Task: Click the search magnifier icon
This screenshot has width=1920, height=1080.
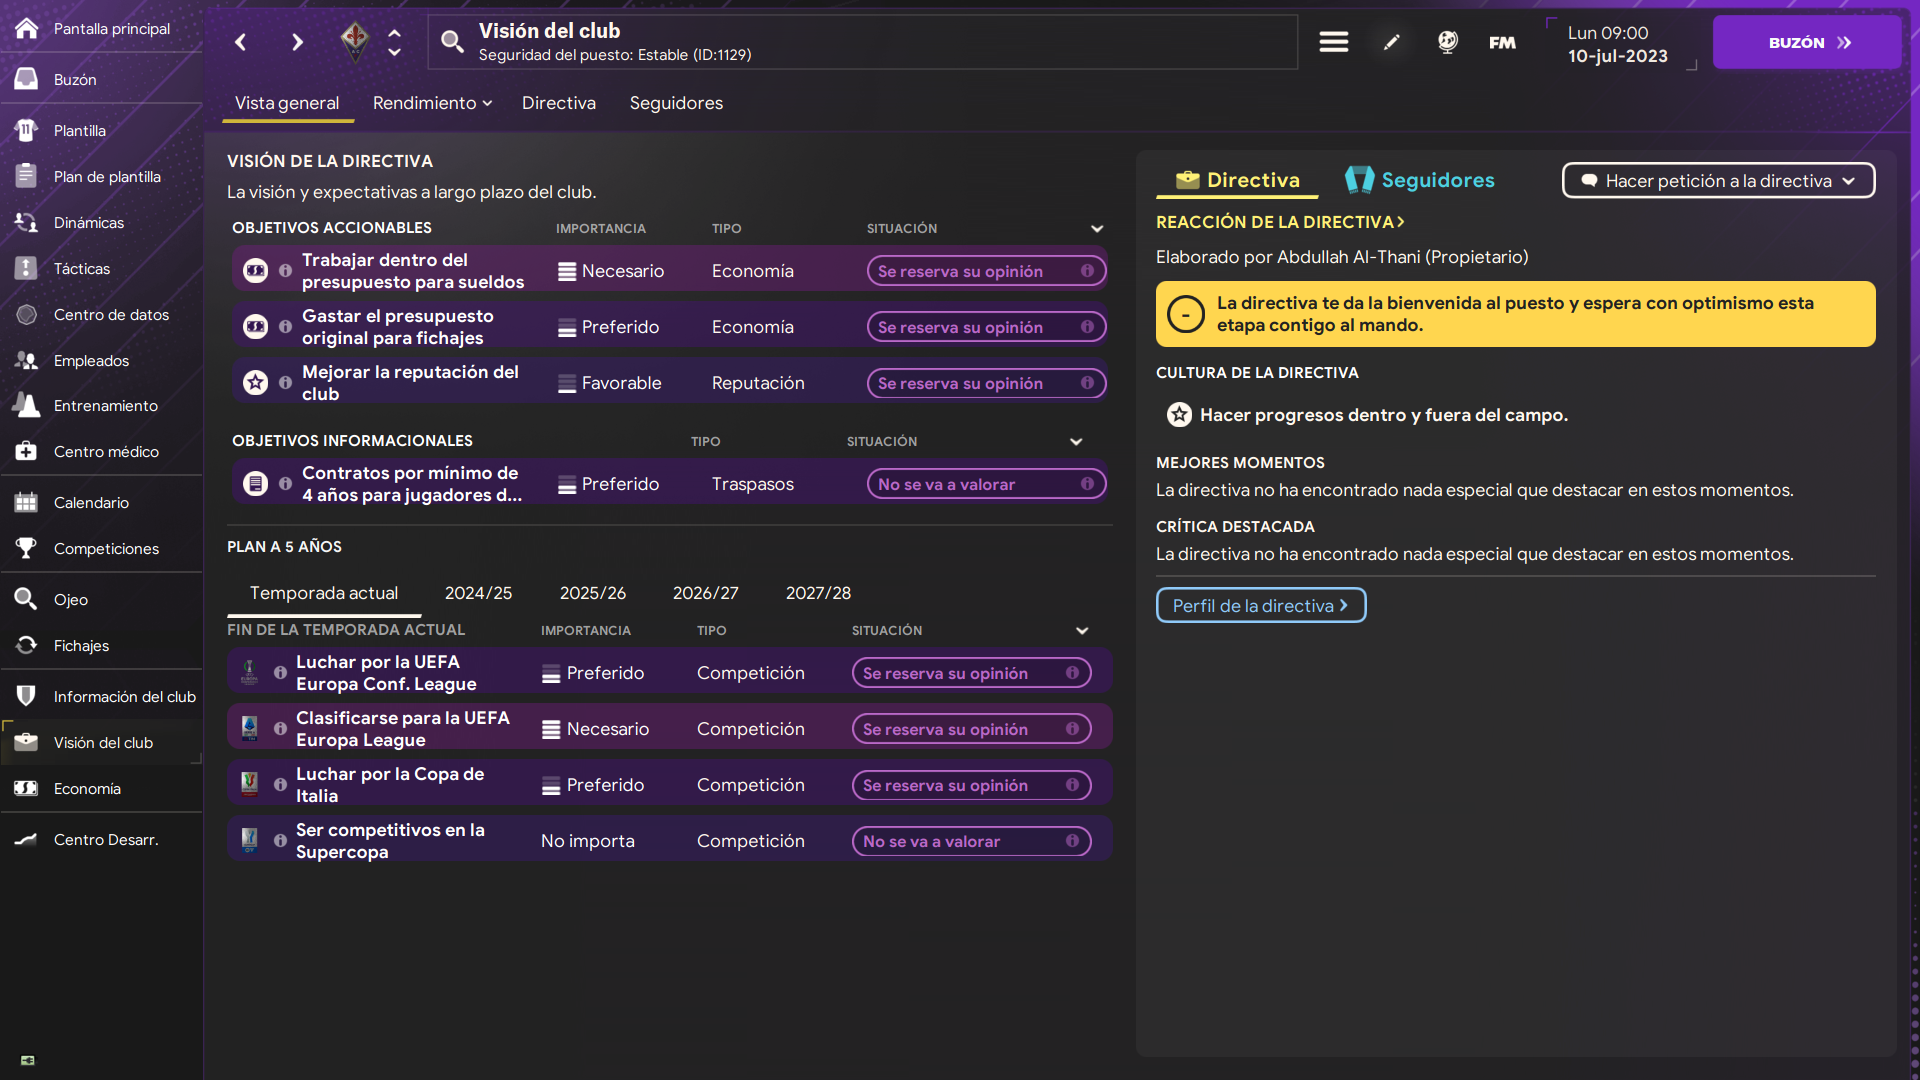Action: (453, 42)
